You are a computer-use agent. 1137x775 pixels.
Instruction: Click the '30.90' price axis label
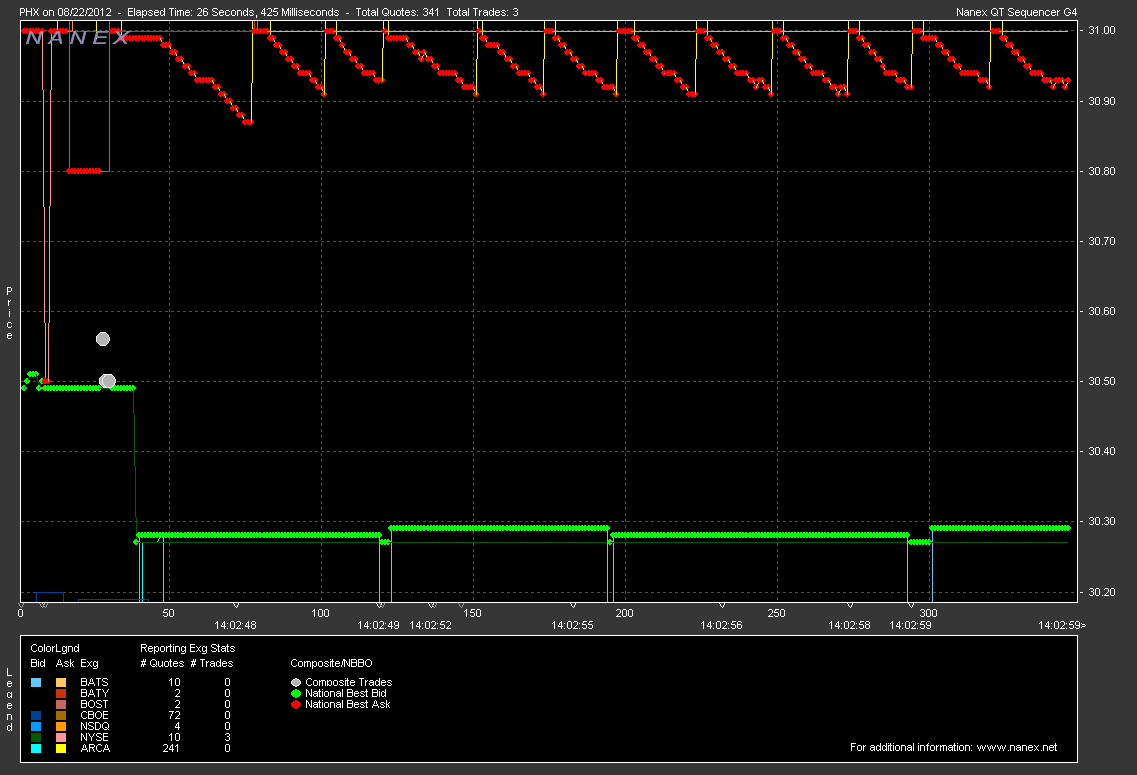[x=1102, y=101]
